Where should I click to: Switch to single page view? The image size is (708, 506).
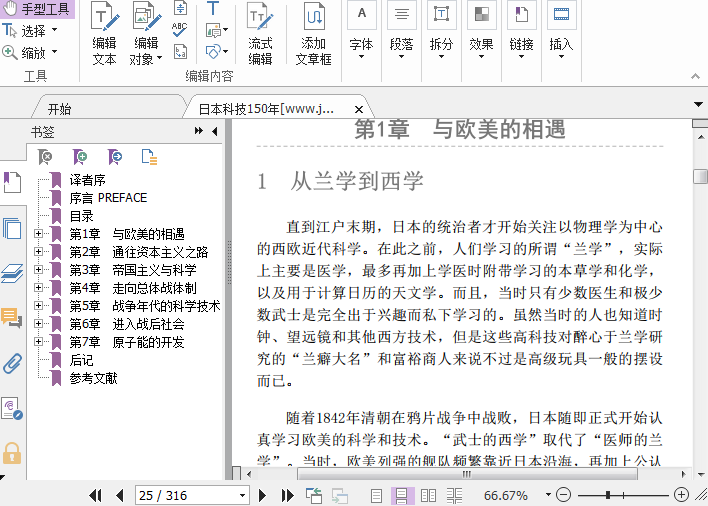tap(376, 496)
